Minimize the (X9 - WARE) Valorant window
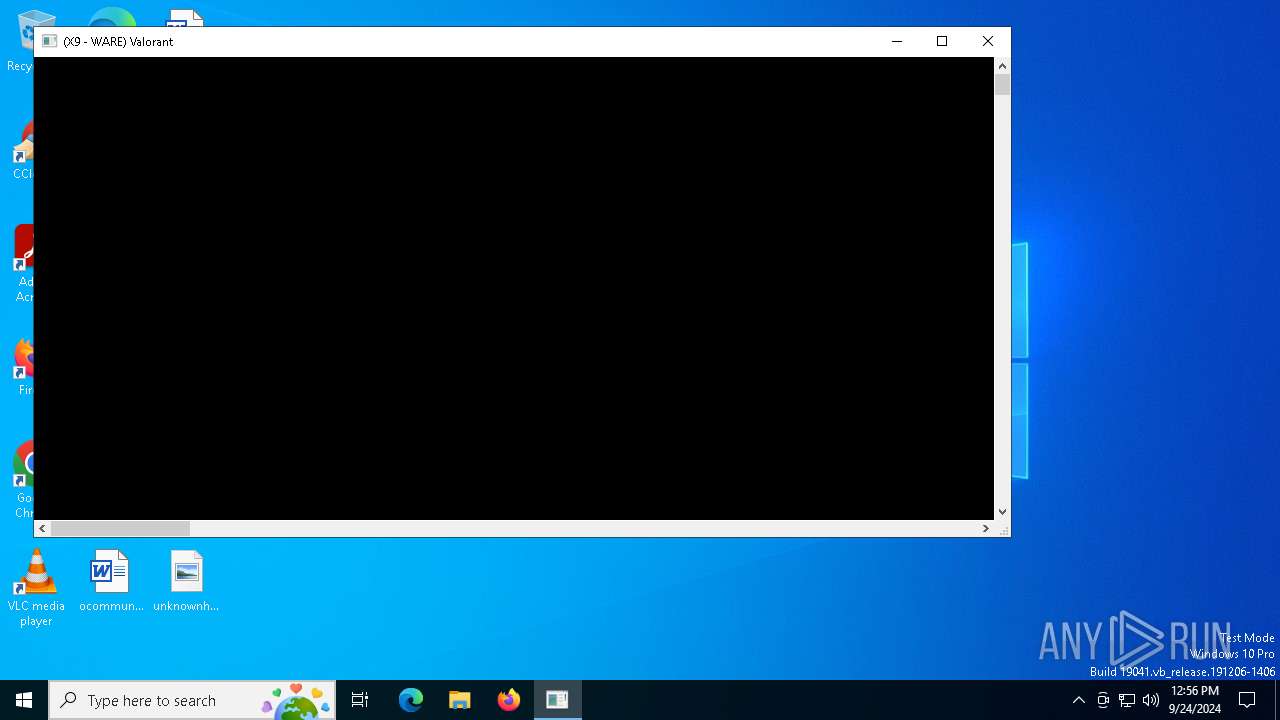 [897, 41]
